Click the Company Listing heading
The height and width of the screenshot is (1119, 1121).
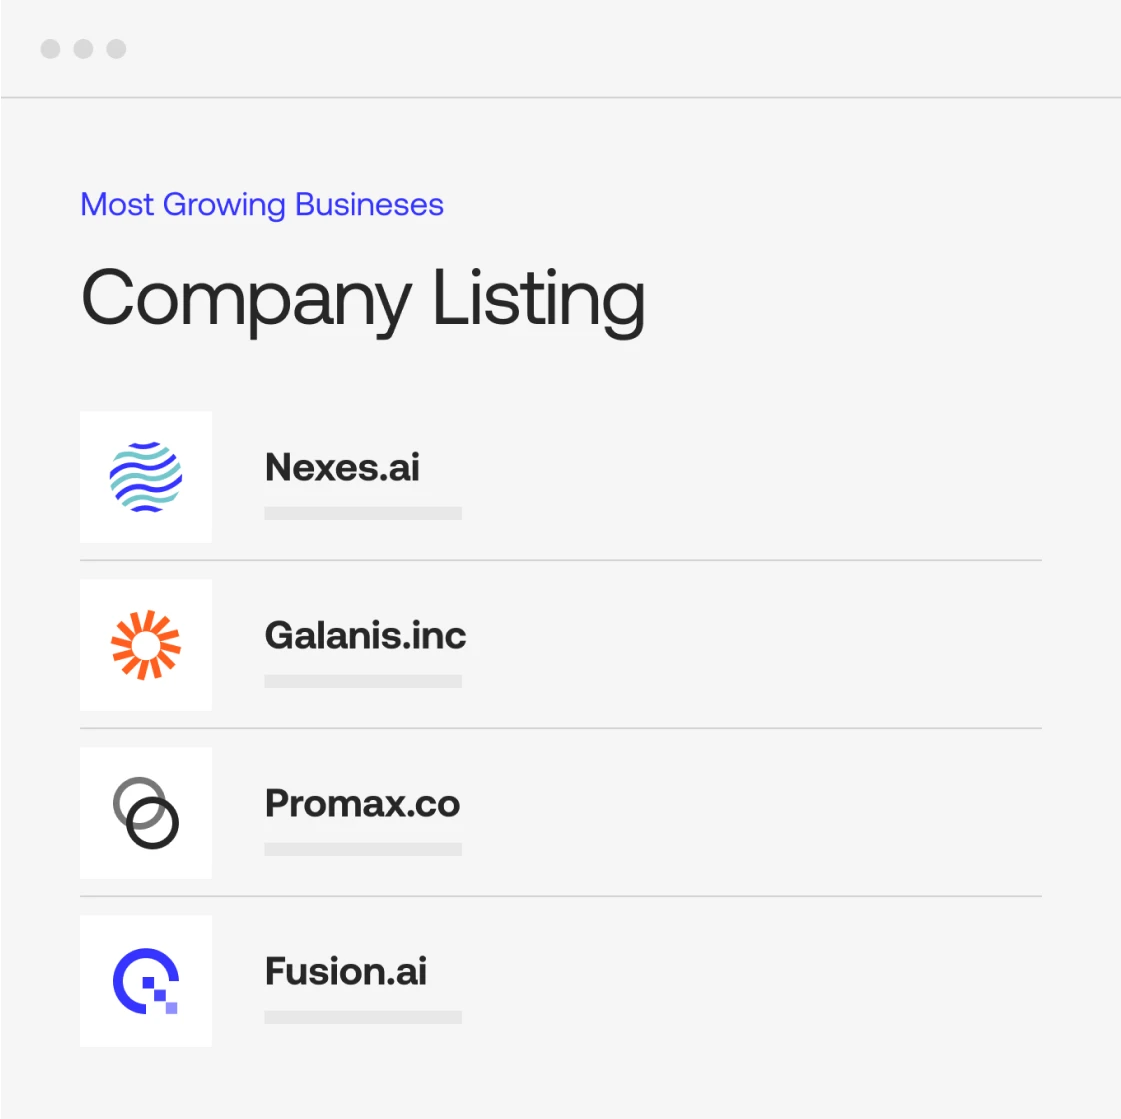(363, 299)
